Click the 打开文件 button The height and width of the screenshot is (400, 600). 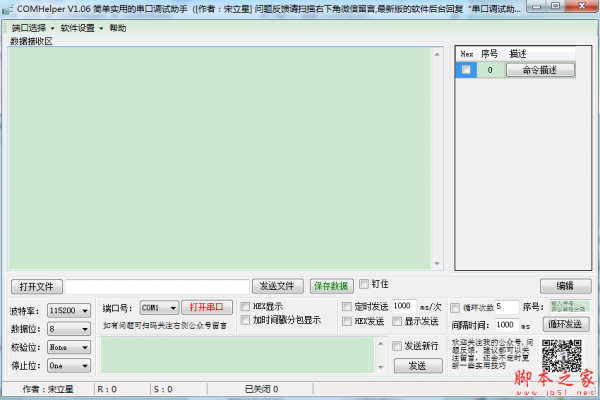point(37,287)
